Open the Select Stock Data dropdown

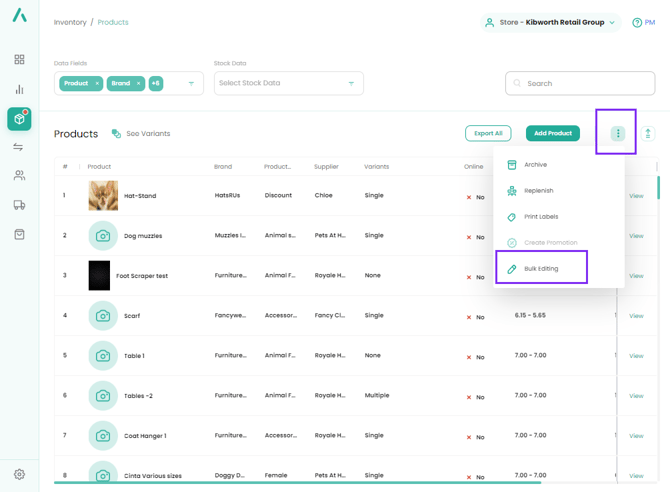(288, 84)
